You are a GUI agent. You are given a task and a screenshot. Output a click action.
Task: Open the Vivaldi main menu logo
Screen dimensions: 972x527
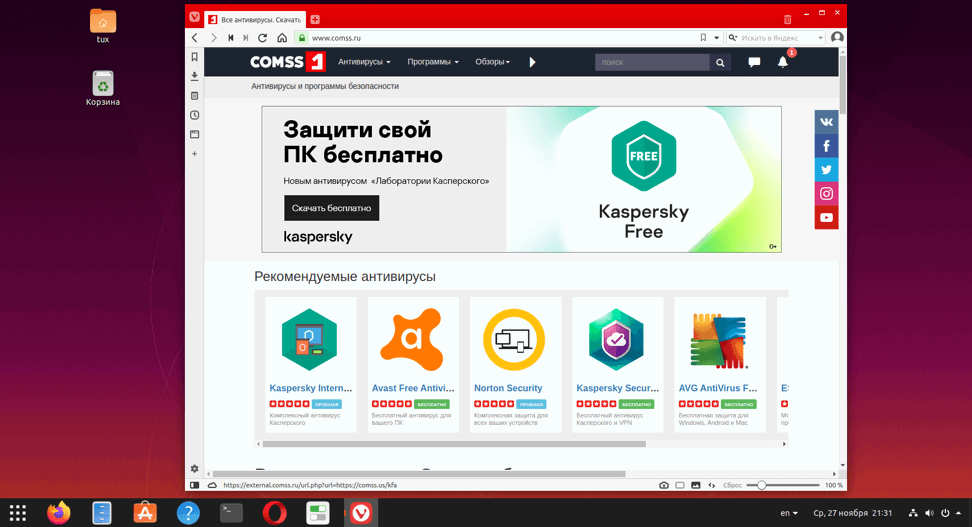(195, 17)
